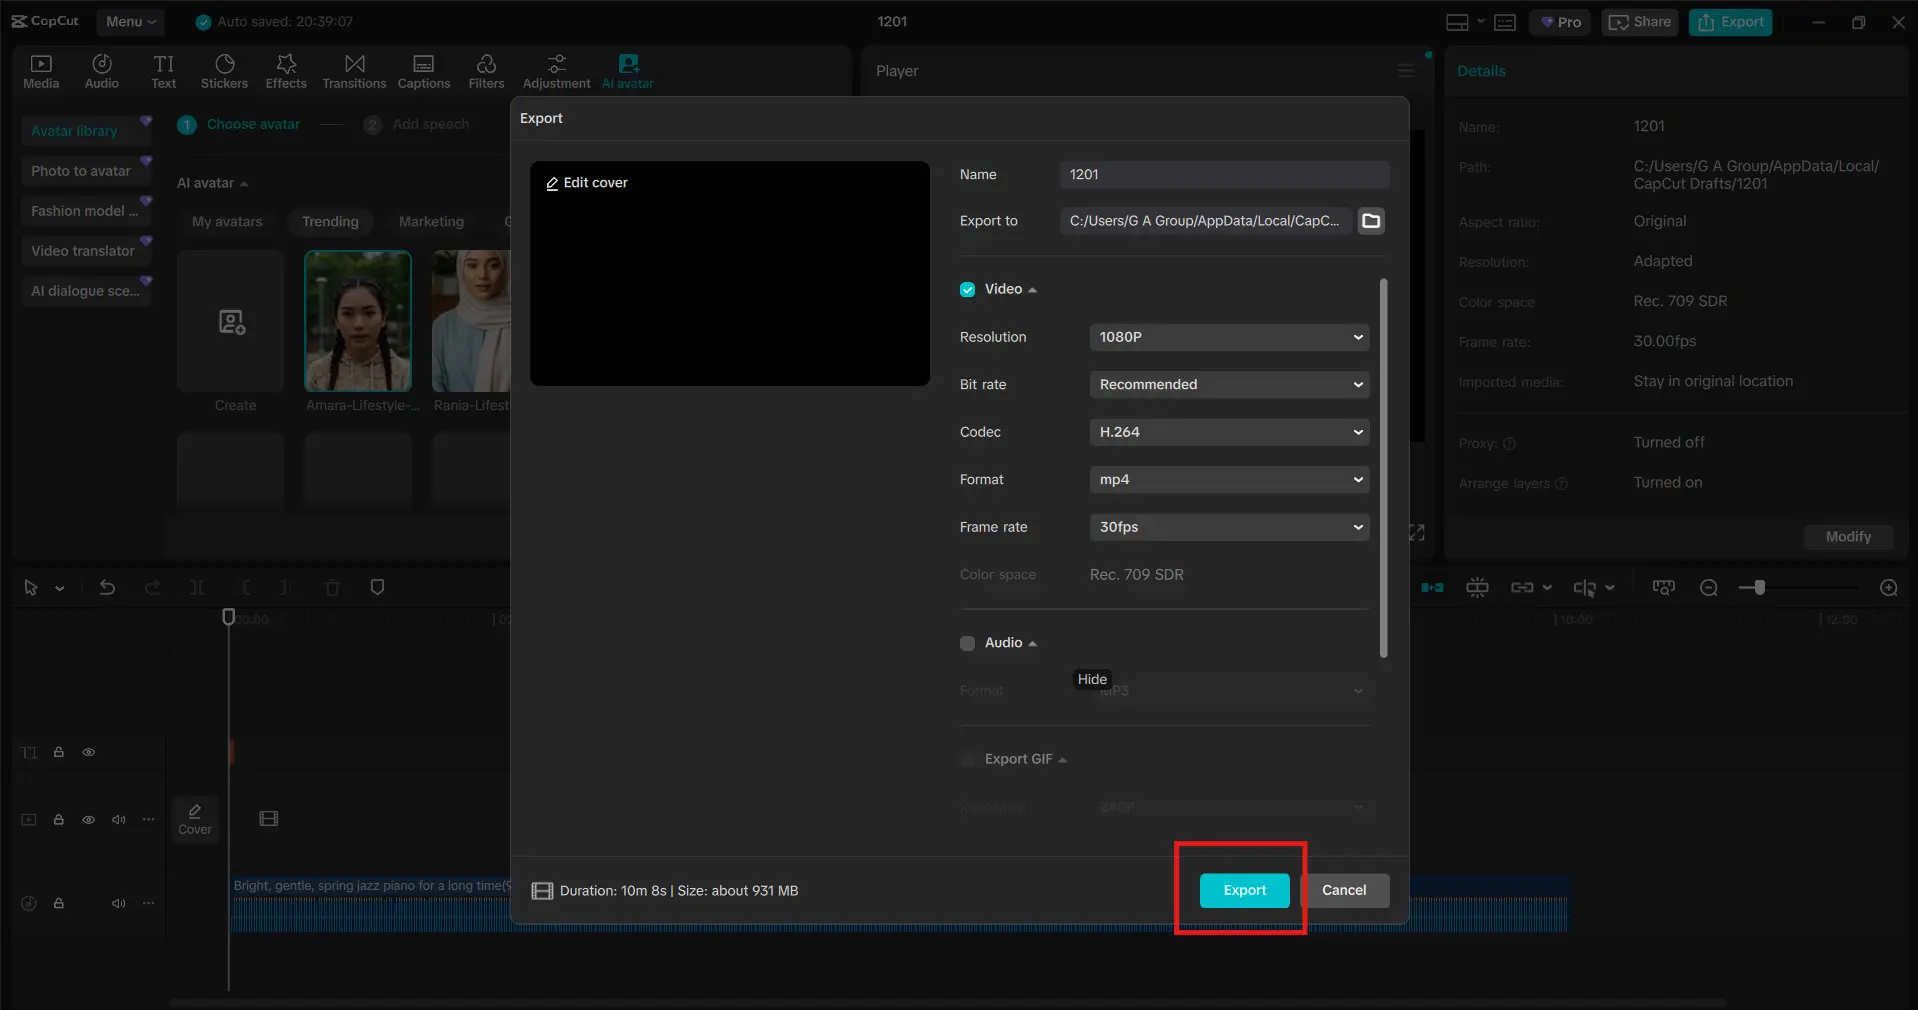This screenshot has width=1918, height=1010.
Task: Click the folder icon next to Export to
Action: (1371, 221)
